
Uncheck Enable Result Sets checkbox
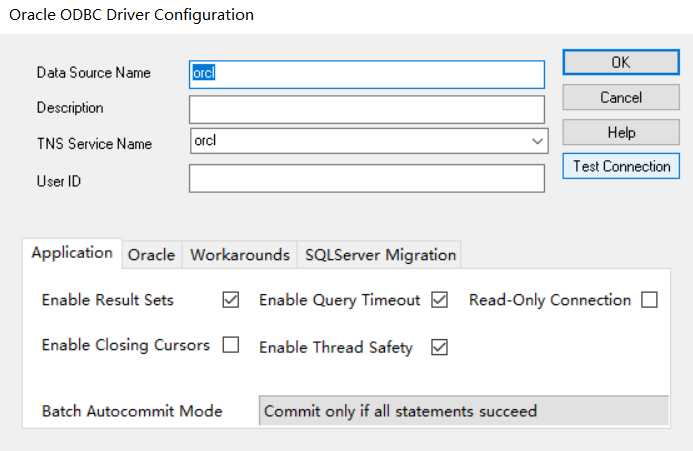(x=231, y=299)
